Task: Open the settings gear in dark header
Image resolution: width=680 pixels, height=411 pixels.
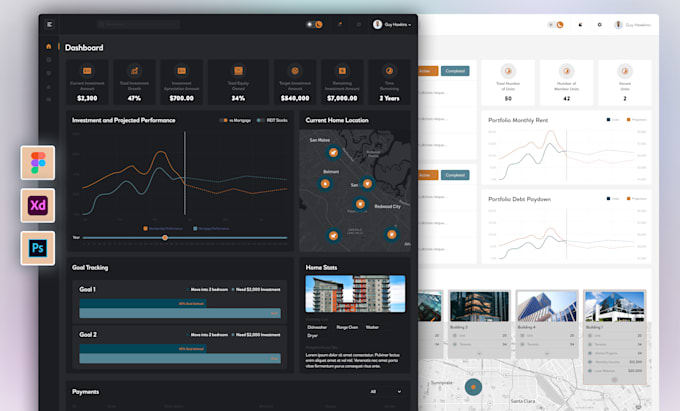Action: pos(359,24)
